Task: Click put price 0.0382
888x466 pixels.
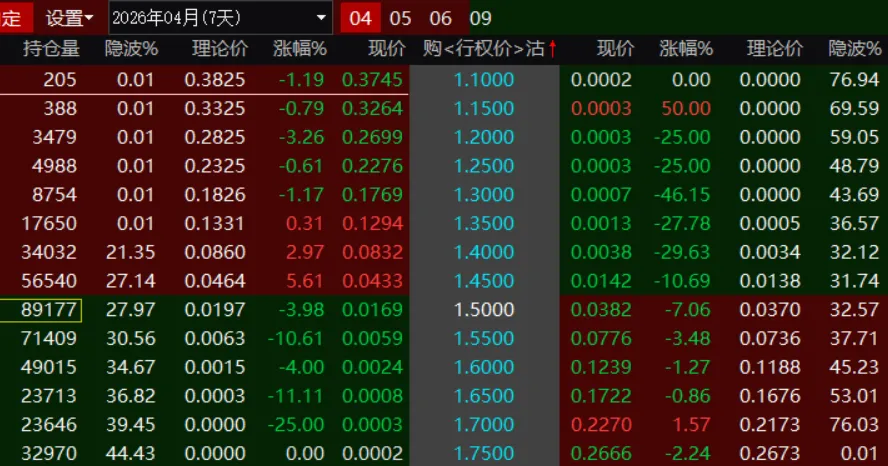Action: point(601,310)
